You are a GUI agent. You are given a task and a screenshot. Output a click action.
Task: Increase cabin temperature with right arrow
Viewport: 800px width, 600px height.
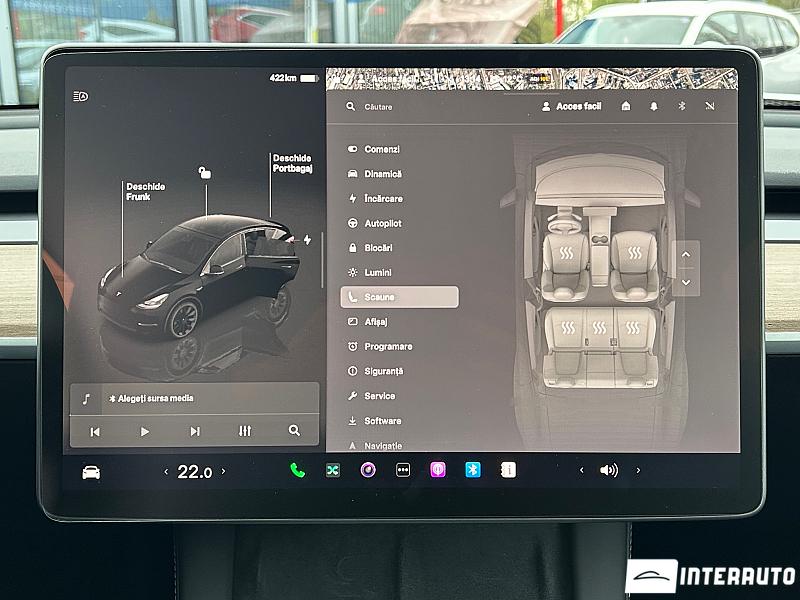223,471
